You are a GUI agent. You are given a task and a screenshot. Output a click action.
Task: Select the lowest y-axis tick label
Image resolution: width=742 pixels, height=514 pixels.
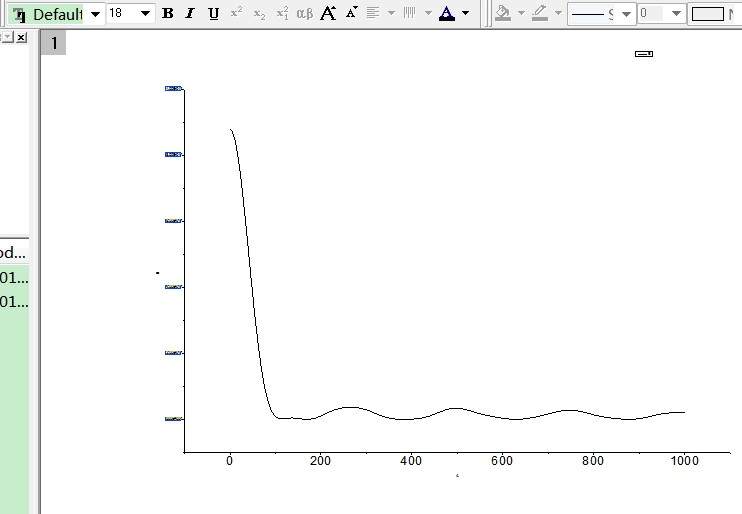[x=173, y=419]
